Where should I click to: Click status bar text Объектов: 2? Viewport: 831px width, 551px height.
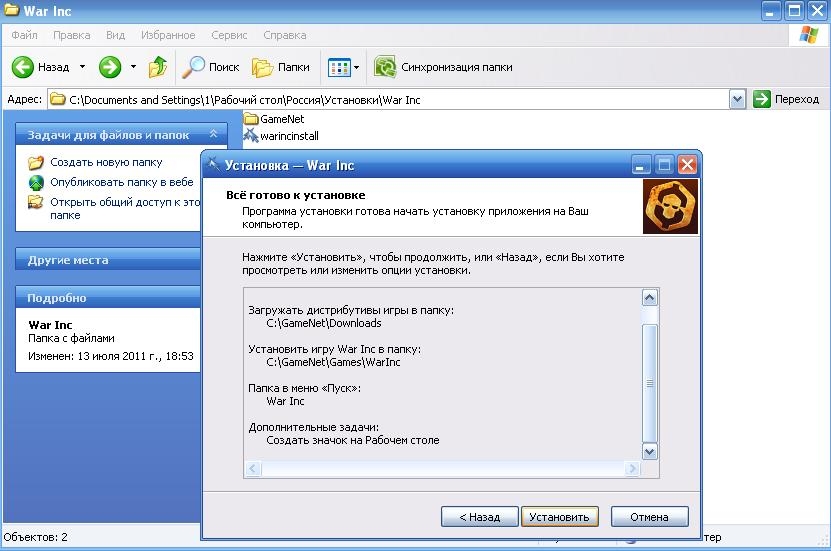[x=36, y=537]
